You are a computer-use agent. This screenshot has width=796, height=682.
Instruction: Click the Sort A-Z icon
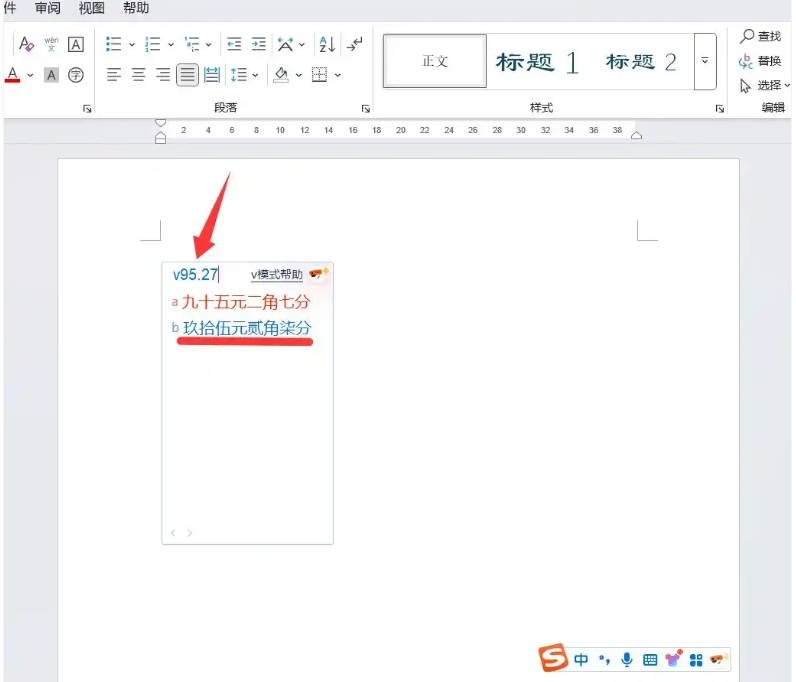click(x=326, y=44)
